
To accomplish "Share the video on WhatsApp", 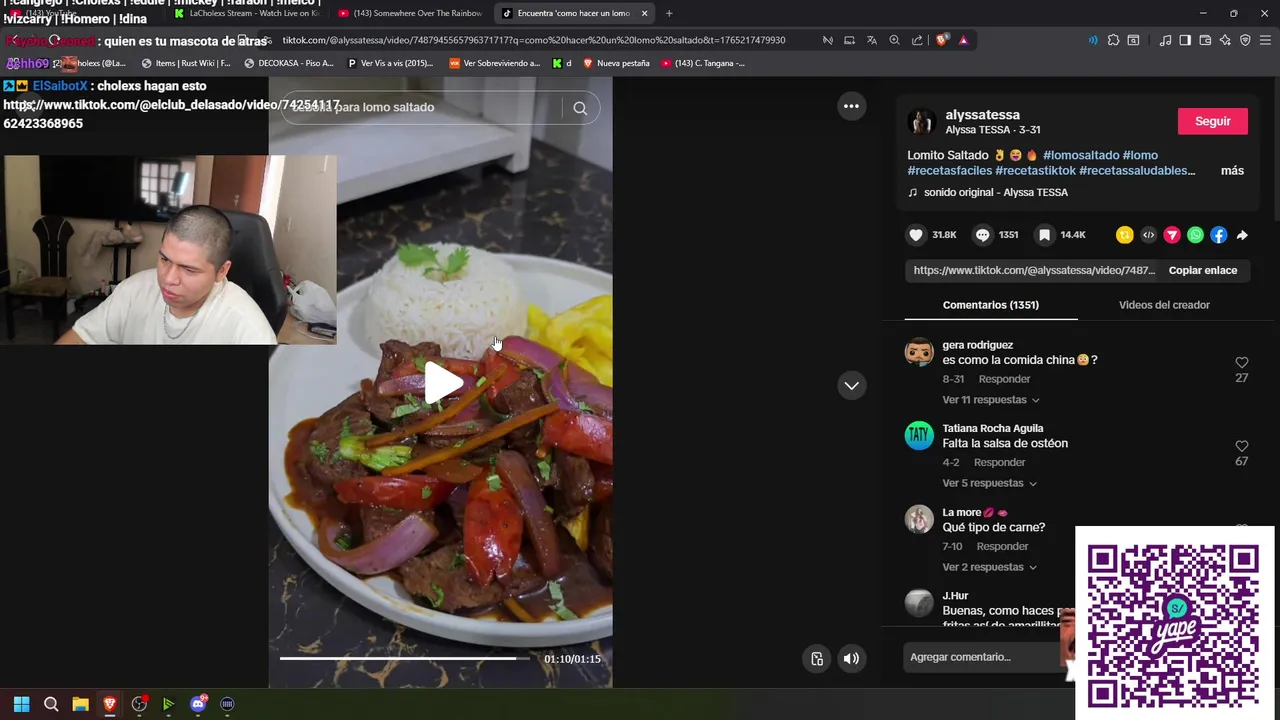I will 1195,235.
